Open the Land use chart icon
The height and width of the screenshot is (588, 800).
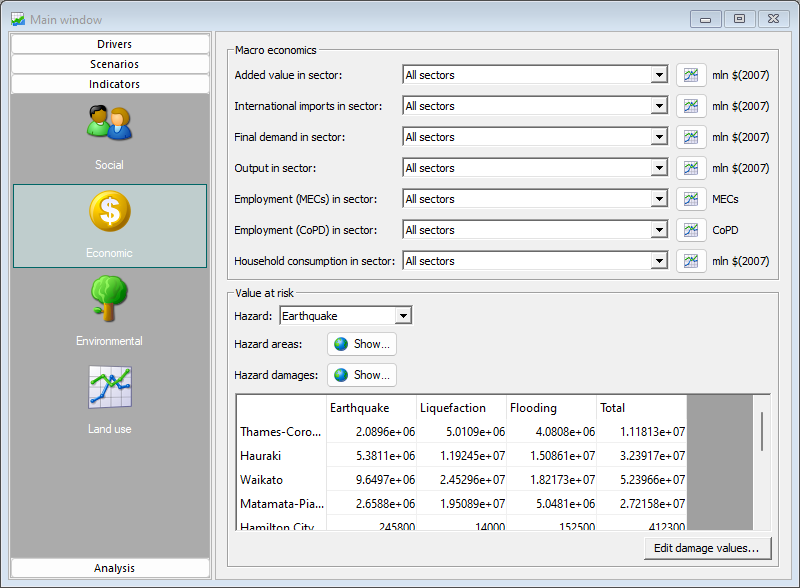(x=110, y=387)
